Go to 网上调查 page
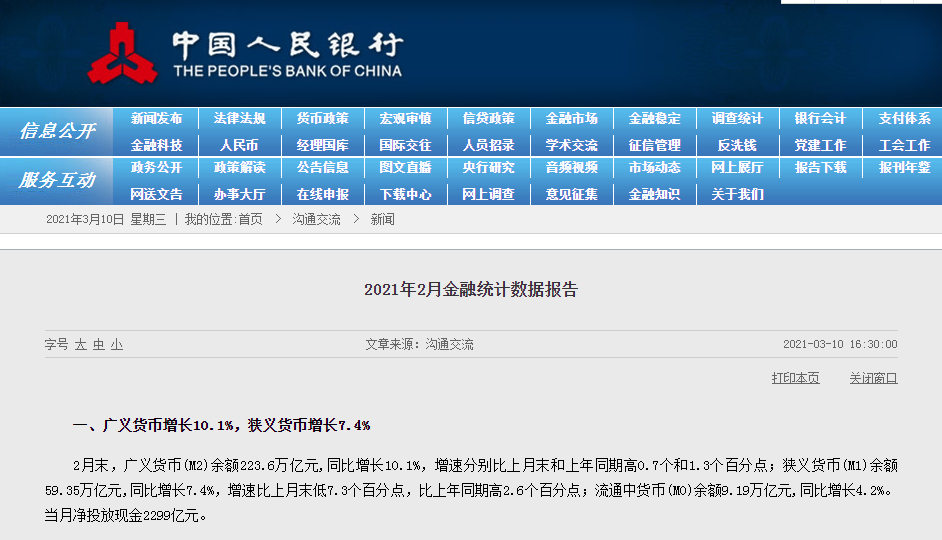Image resolution: width=942 pixels, height=540 pixels. click(488, 195)
